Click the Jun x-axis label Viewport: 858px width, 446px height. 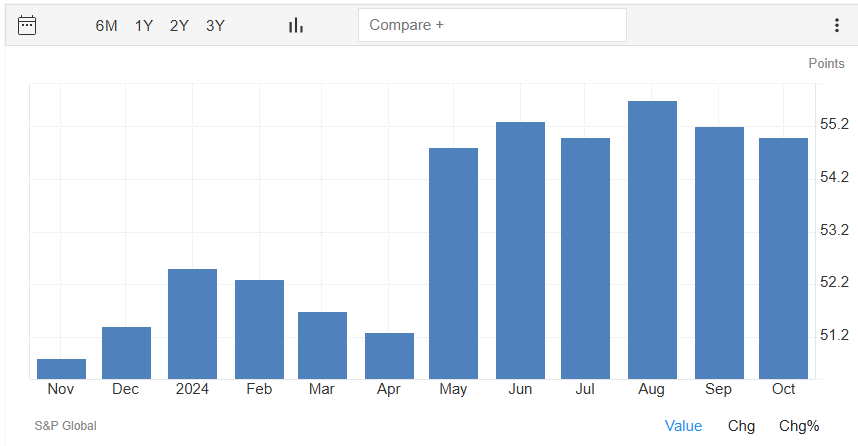tap(520, 389)
